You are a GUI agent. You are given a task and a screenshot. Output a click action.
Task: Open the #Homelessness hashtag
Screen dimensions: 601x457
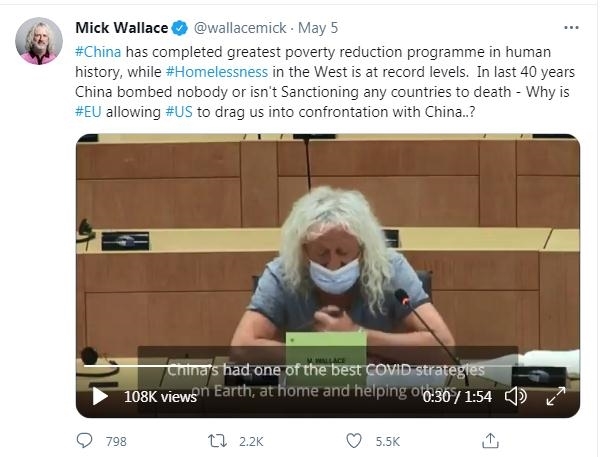pyautogui.click(x=217, y=72)
